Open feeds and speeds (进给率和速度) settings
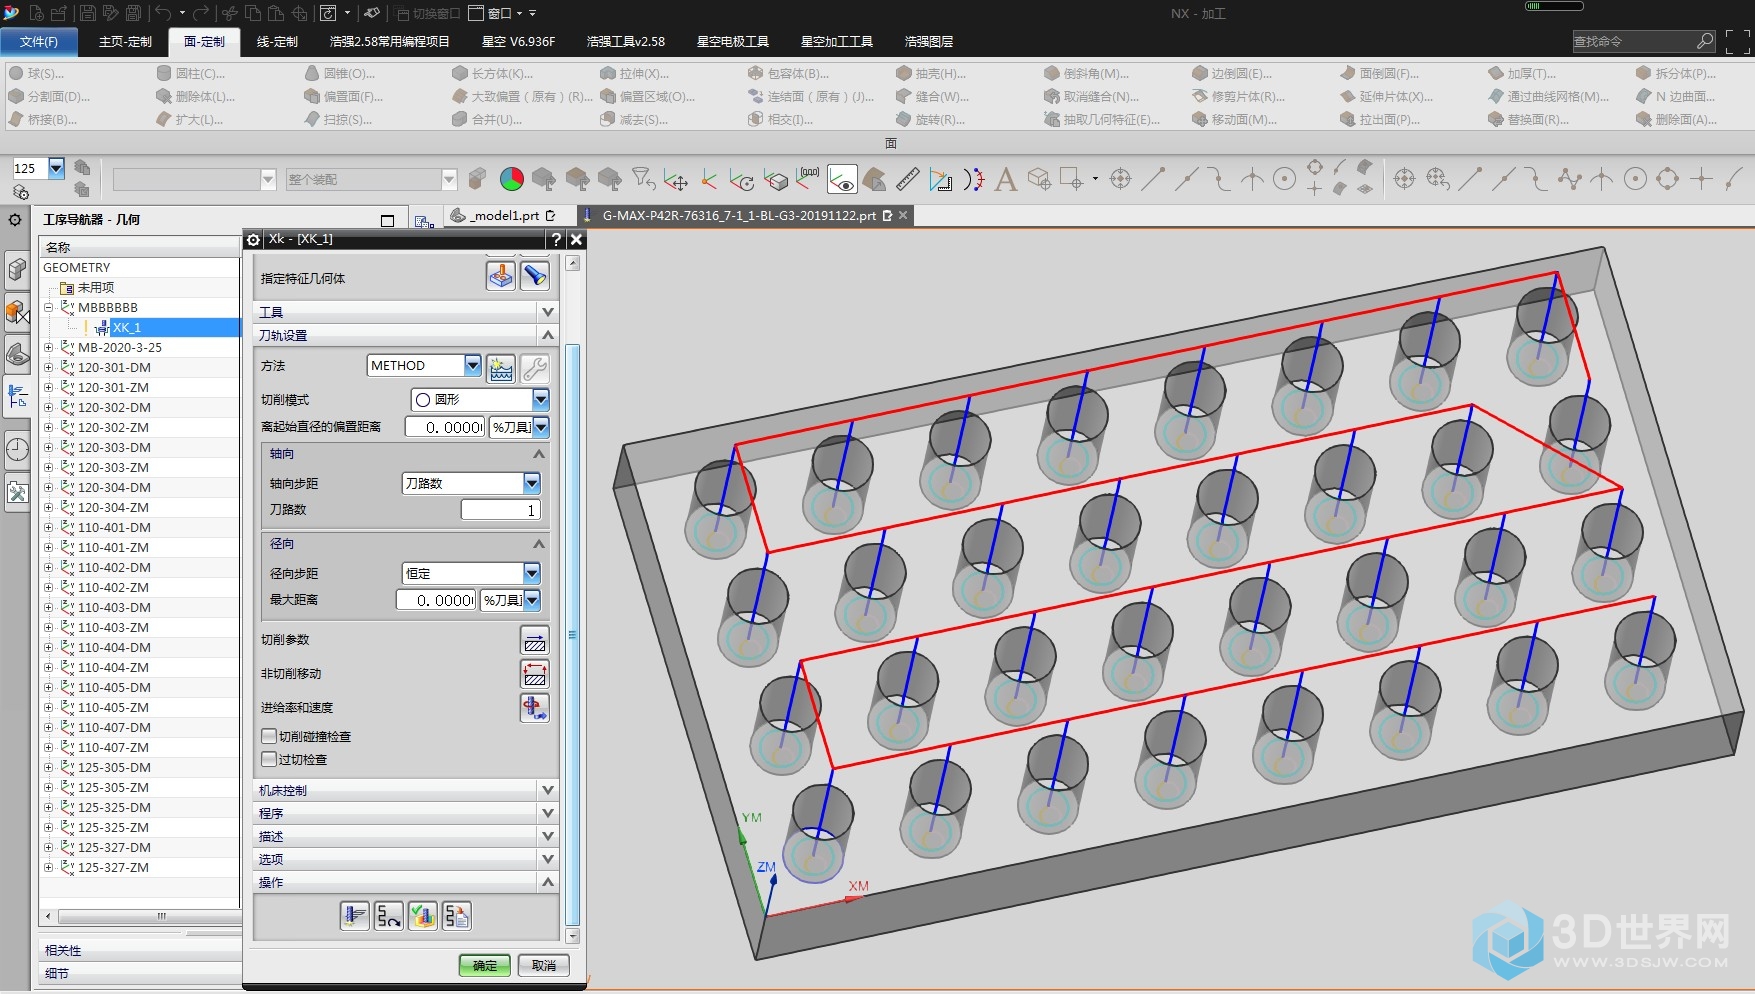This screenshot has width=1755, height=994. point(535,708)
